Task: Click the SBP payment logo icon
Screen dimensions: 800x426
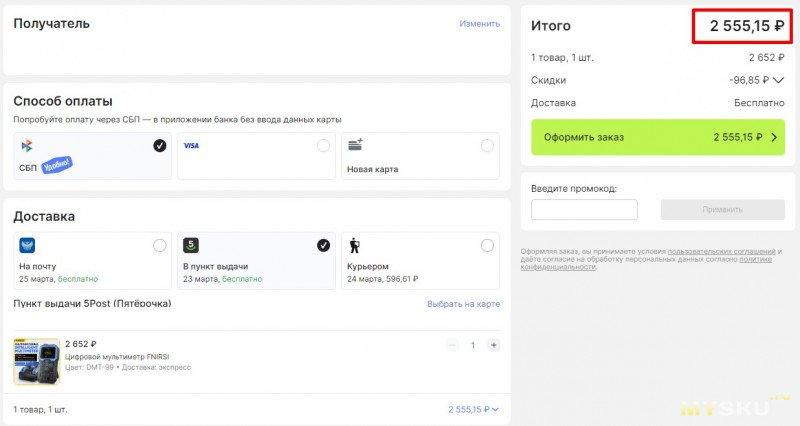Action: coord(27,146)
